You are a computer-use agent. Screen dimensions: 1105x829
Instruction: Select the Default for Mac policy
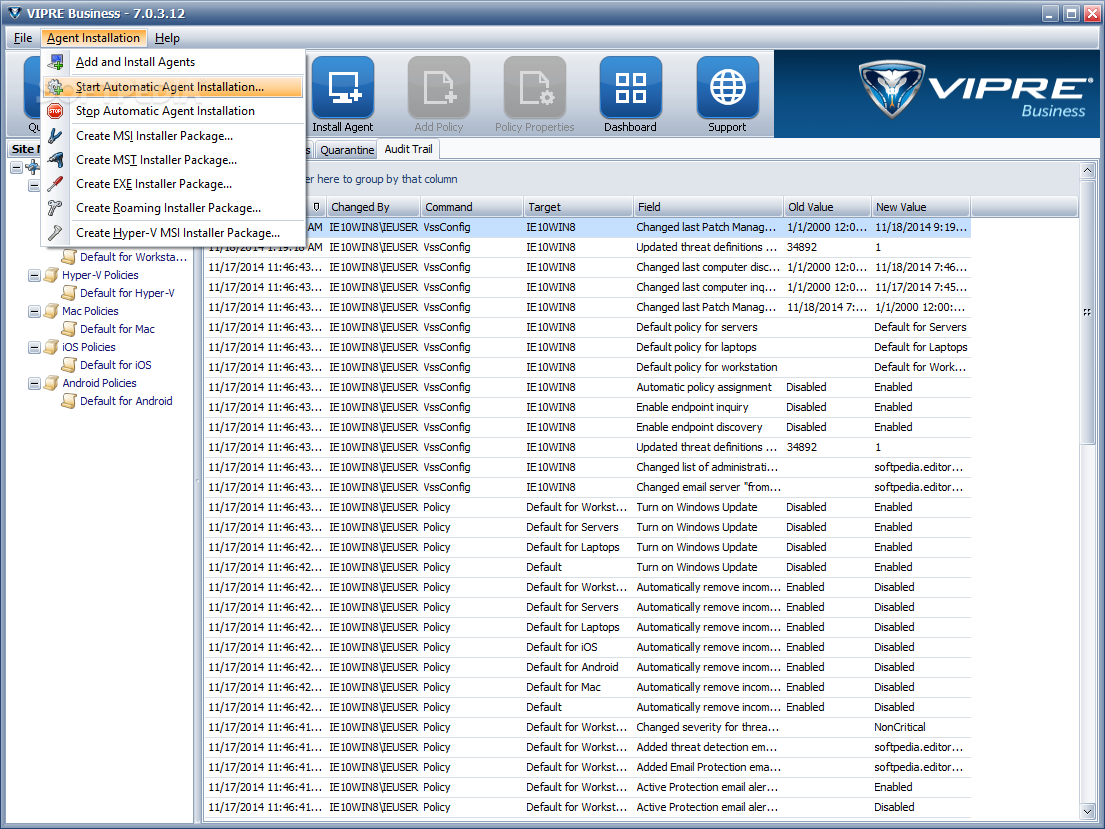117,328
